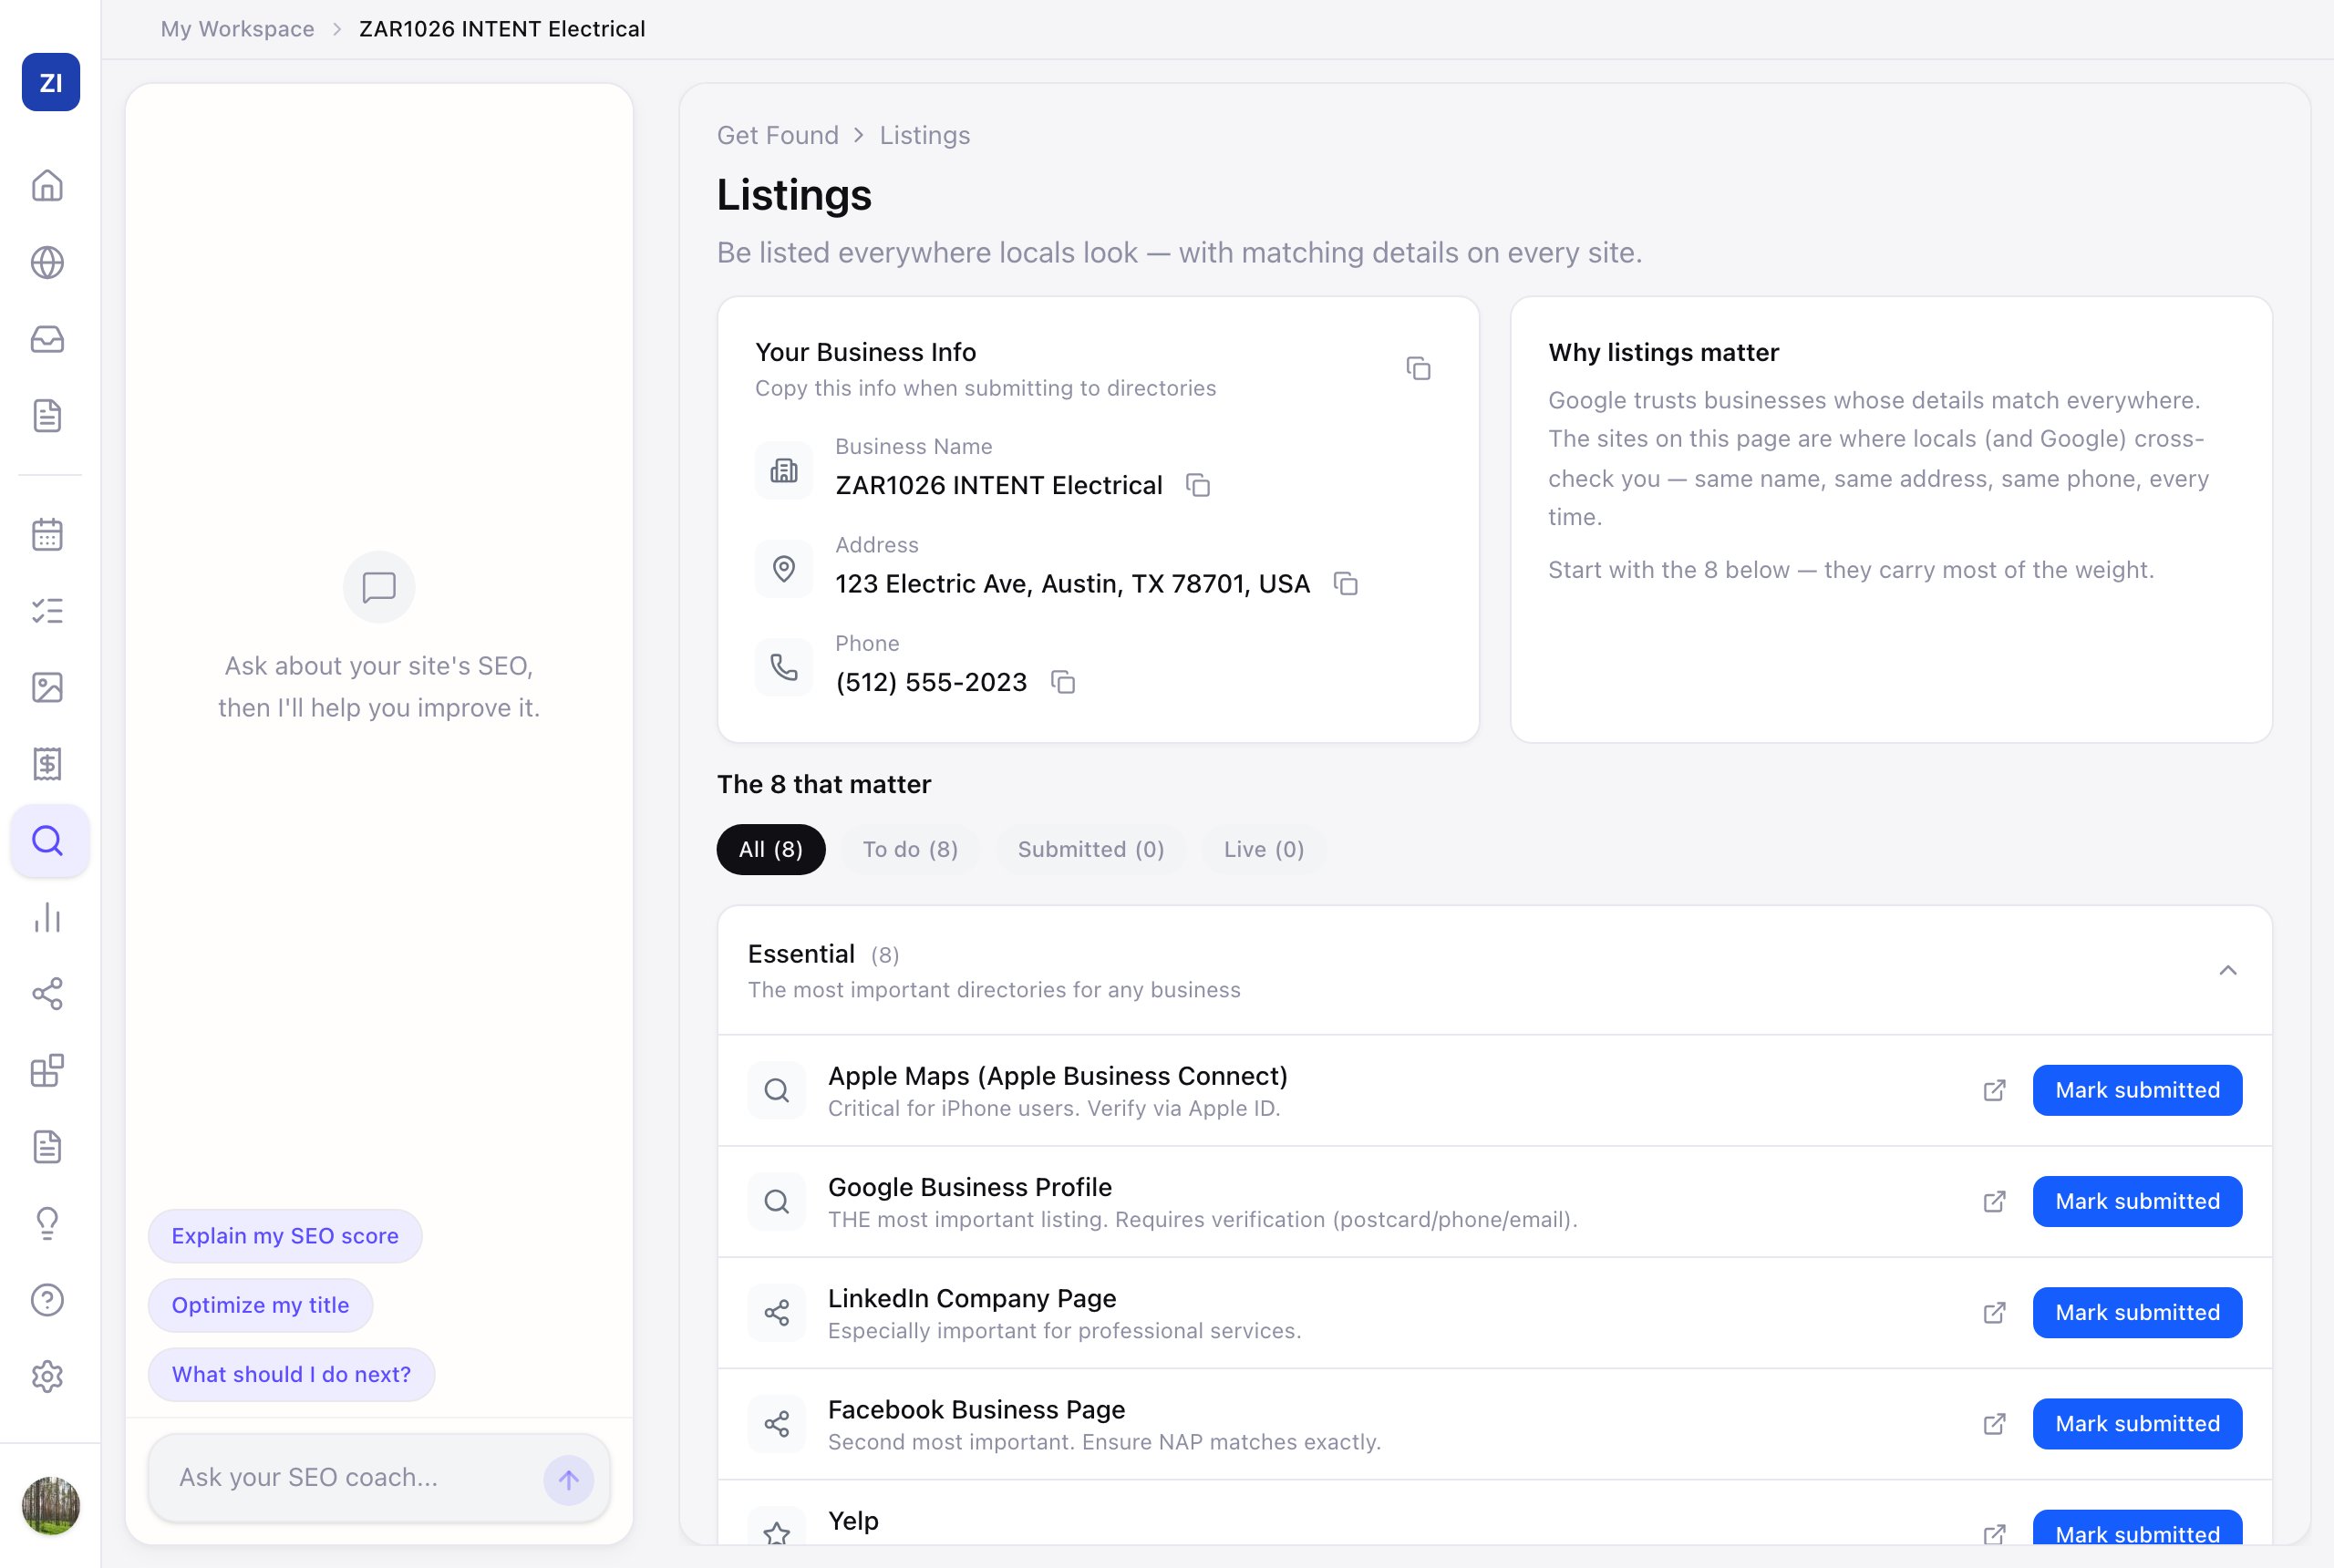Click the Explain my SEO score suggestion

pos(285,1236)
